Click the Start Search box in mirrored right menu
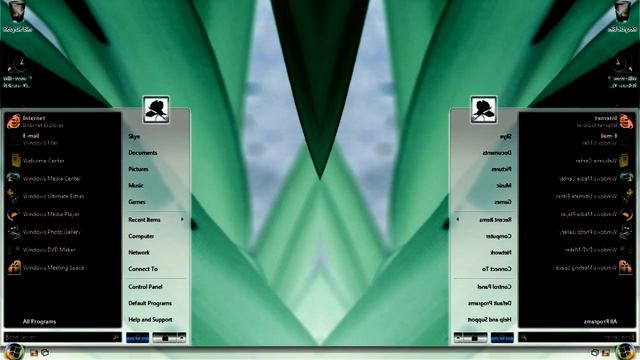This screenshot has width=640, height=360. (577, 337)
